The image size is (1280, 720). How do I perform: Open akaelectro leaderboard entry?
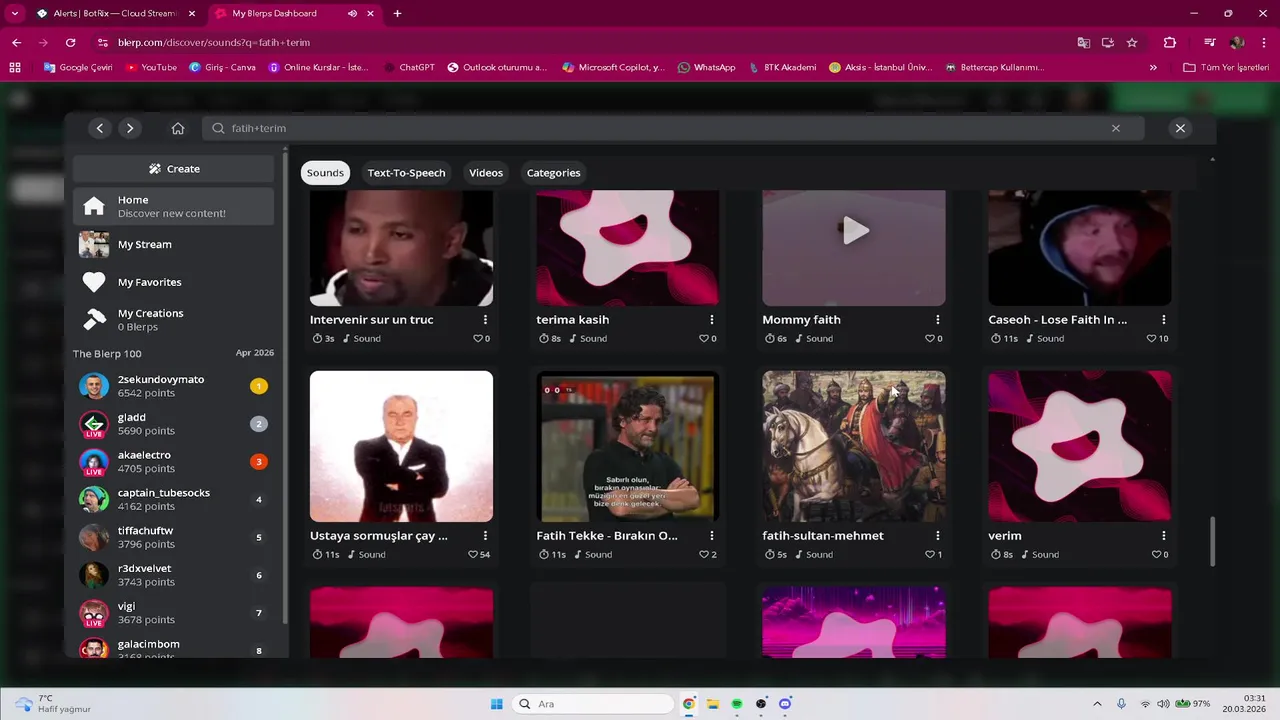click(174, 462)
